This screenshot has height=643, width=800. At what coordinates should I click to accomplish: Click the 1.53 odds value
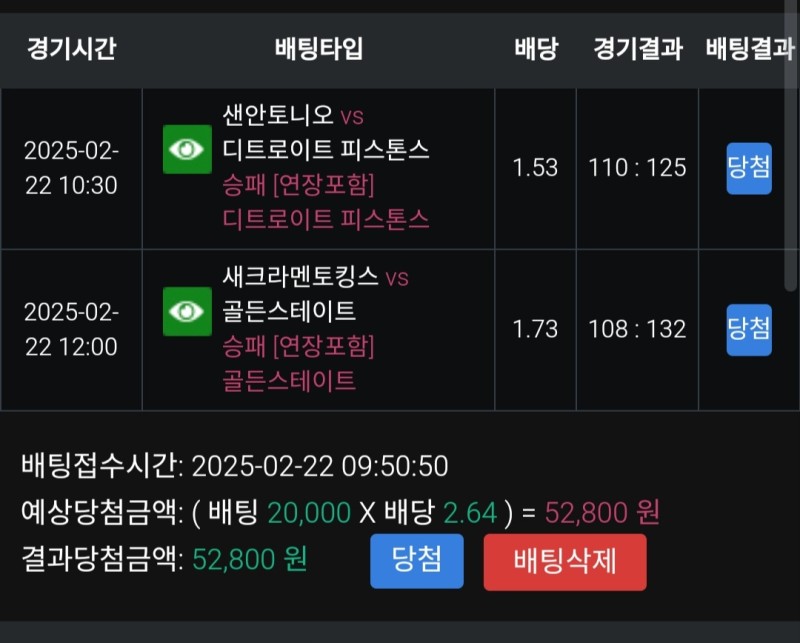[536, 168]
